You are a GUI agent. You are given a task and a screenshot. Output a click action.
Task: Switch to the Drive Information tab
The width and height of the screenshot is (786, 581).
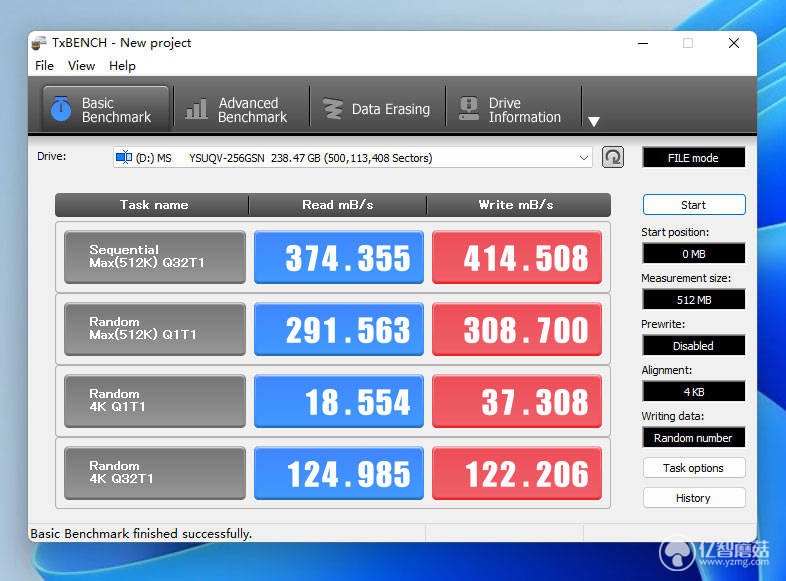[x=513, y=109]
